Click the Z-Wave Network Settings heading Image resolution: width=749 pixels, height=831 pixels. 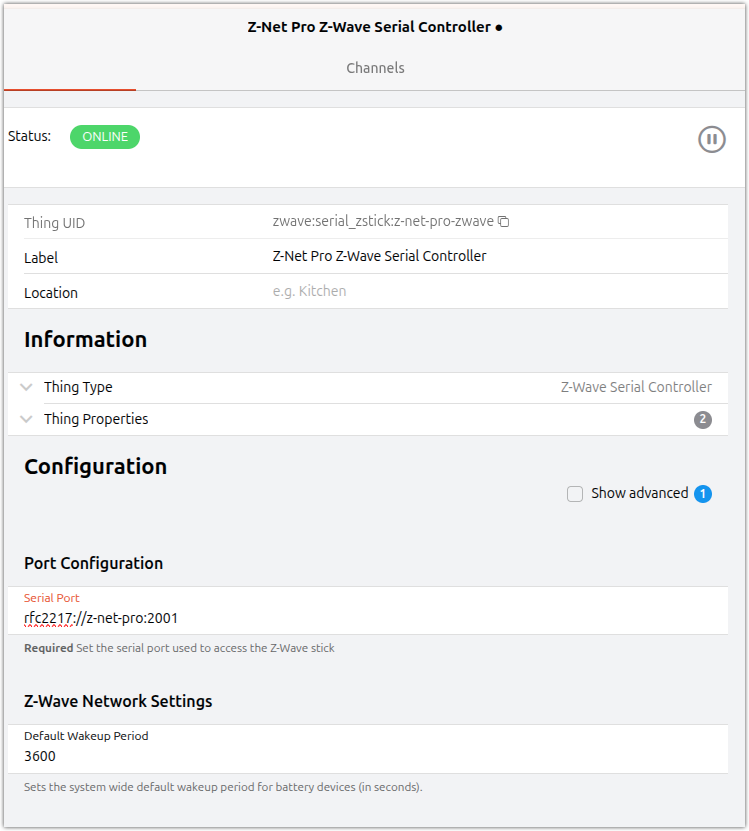click(118, 701)
